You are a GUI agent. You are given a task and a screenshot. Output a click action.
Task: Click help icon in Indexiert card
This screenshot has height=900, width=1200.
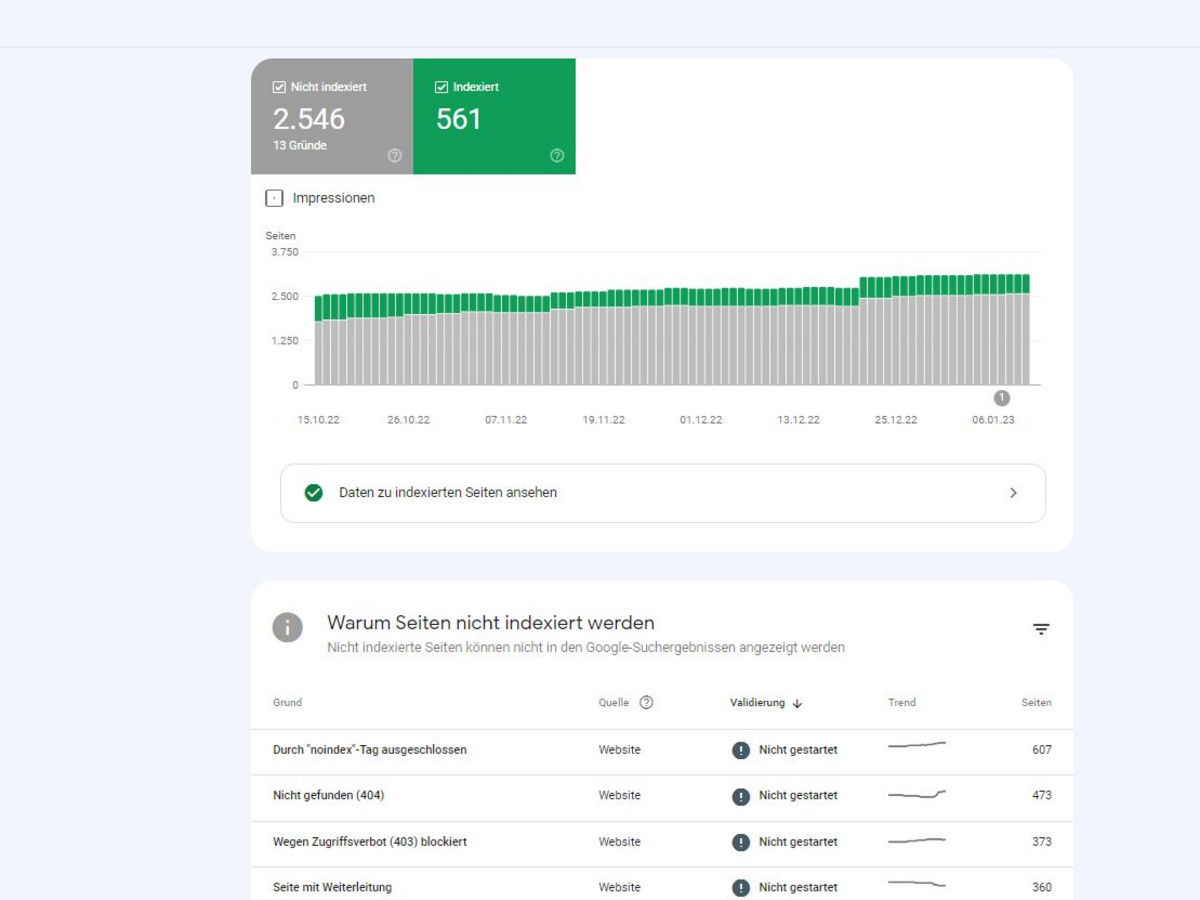coord(557,155)
